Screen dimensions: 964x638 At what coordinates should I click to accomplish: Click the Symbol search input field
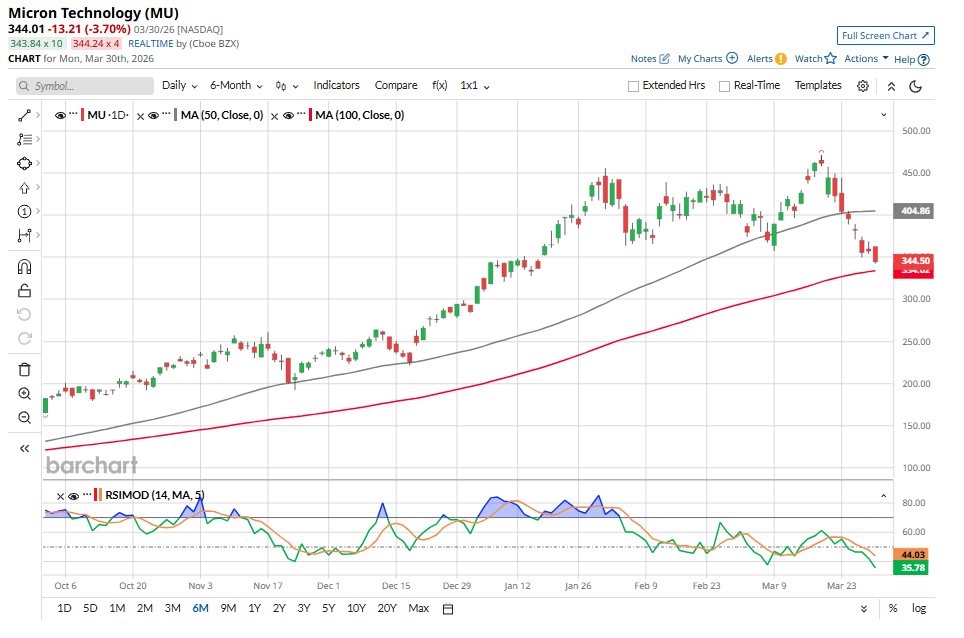84,86
